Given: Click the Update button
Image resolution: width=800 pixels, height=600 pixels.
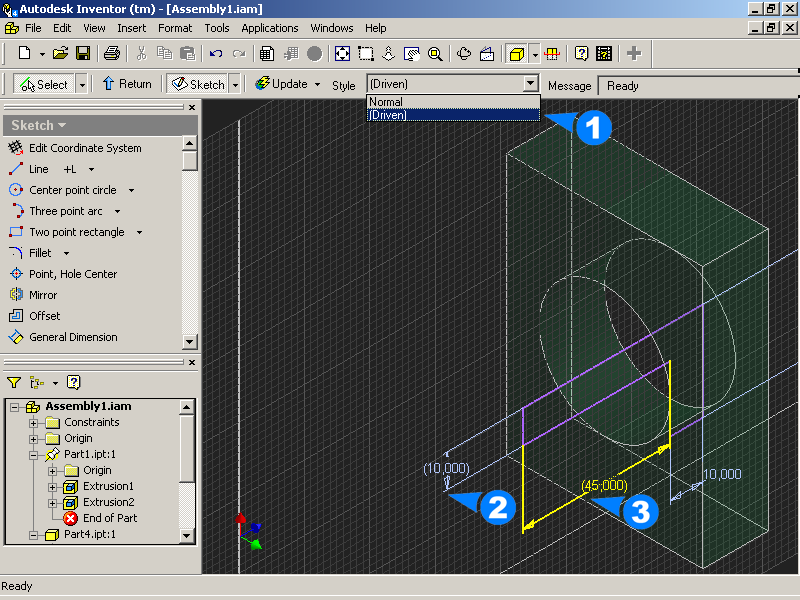Looking at the screenshot, I should [x=282, y=84].
